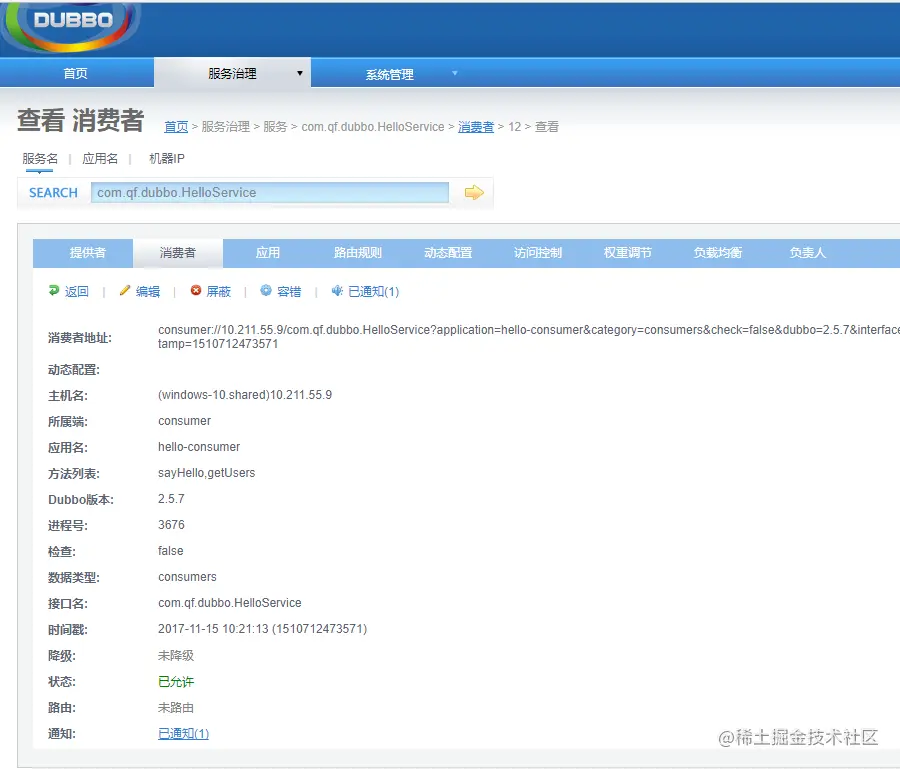This screenshot has width=900, height=769.
Task: Click the SEARCH label
Action: pyautogui.click(x=53, y=193)
